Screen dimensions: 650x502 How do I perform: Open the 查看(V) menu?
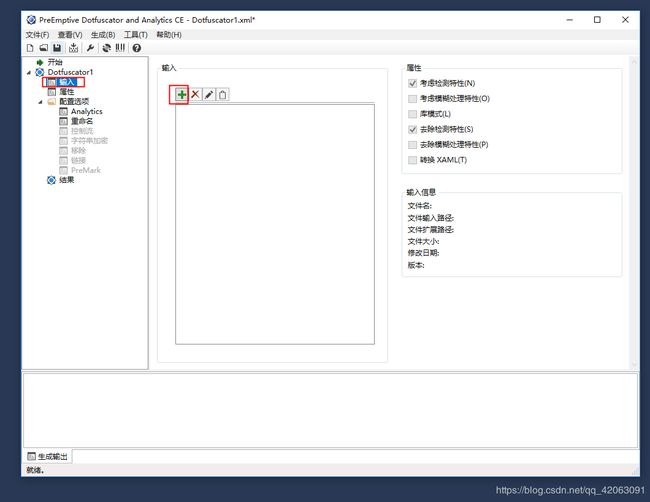(70, 35)
